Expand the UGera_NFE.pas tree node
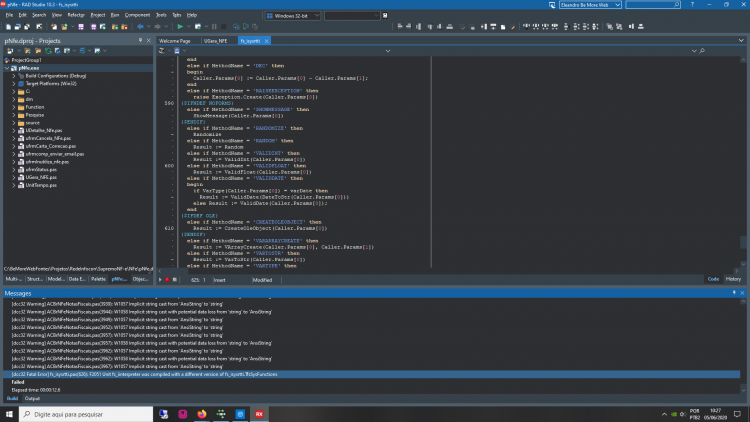Screen dimensions: 750x422 pyautogui.click(x=13, y=178)
